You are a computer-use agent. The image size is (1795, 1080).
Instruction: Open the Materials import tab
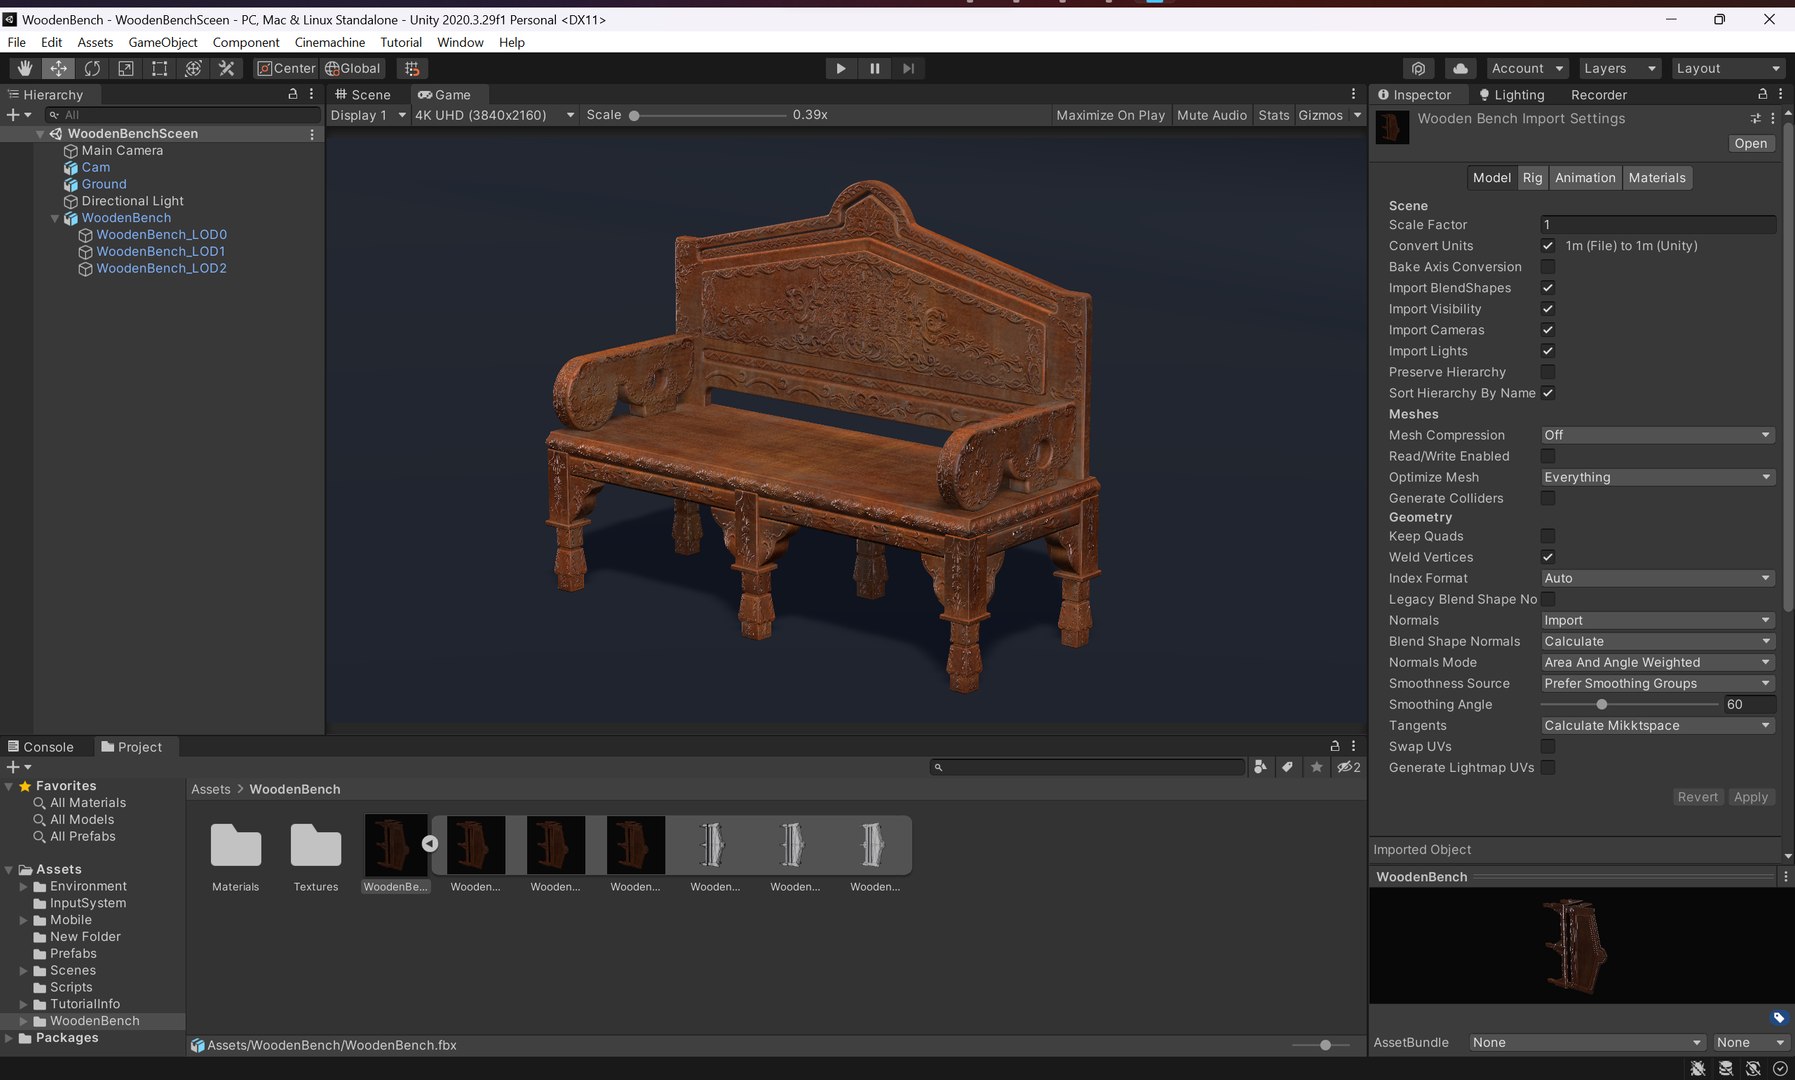(1657, 178)
